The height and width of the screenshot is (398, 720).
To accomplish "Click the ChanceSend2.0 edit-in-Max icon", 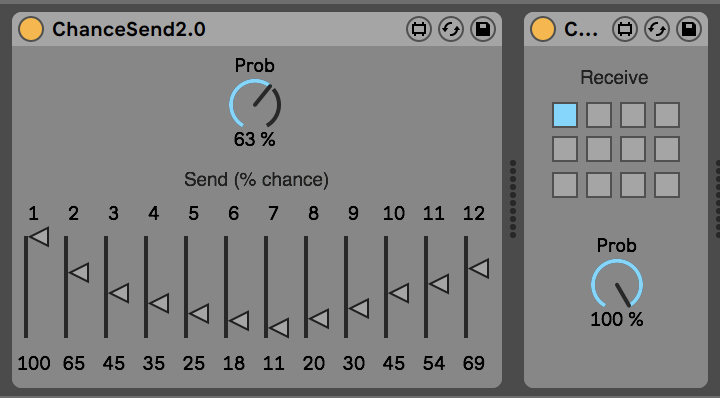I will coord(419,29).
